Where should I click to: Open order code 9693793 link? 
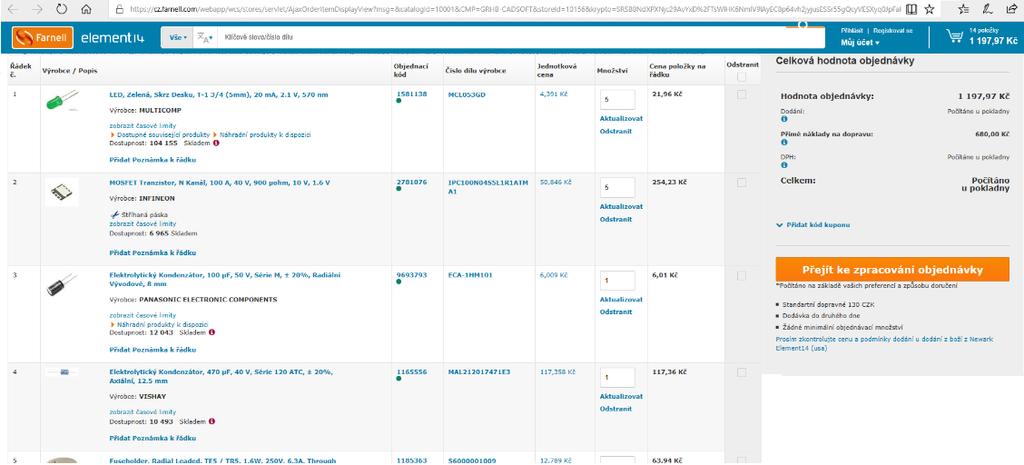point(411,275)
